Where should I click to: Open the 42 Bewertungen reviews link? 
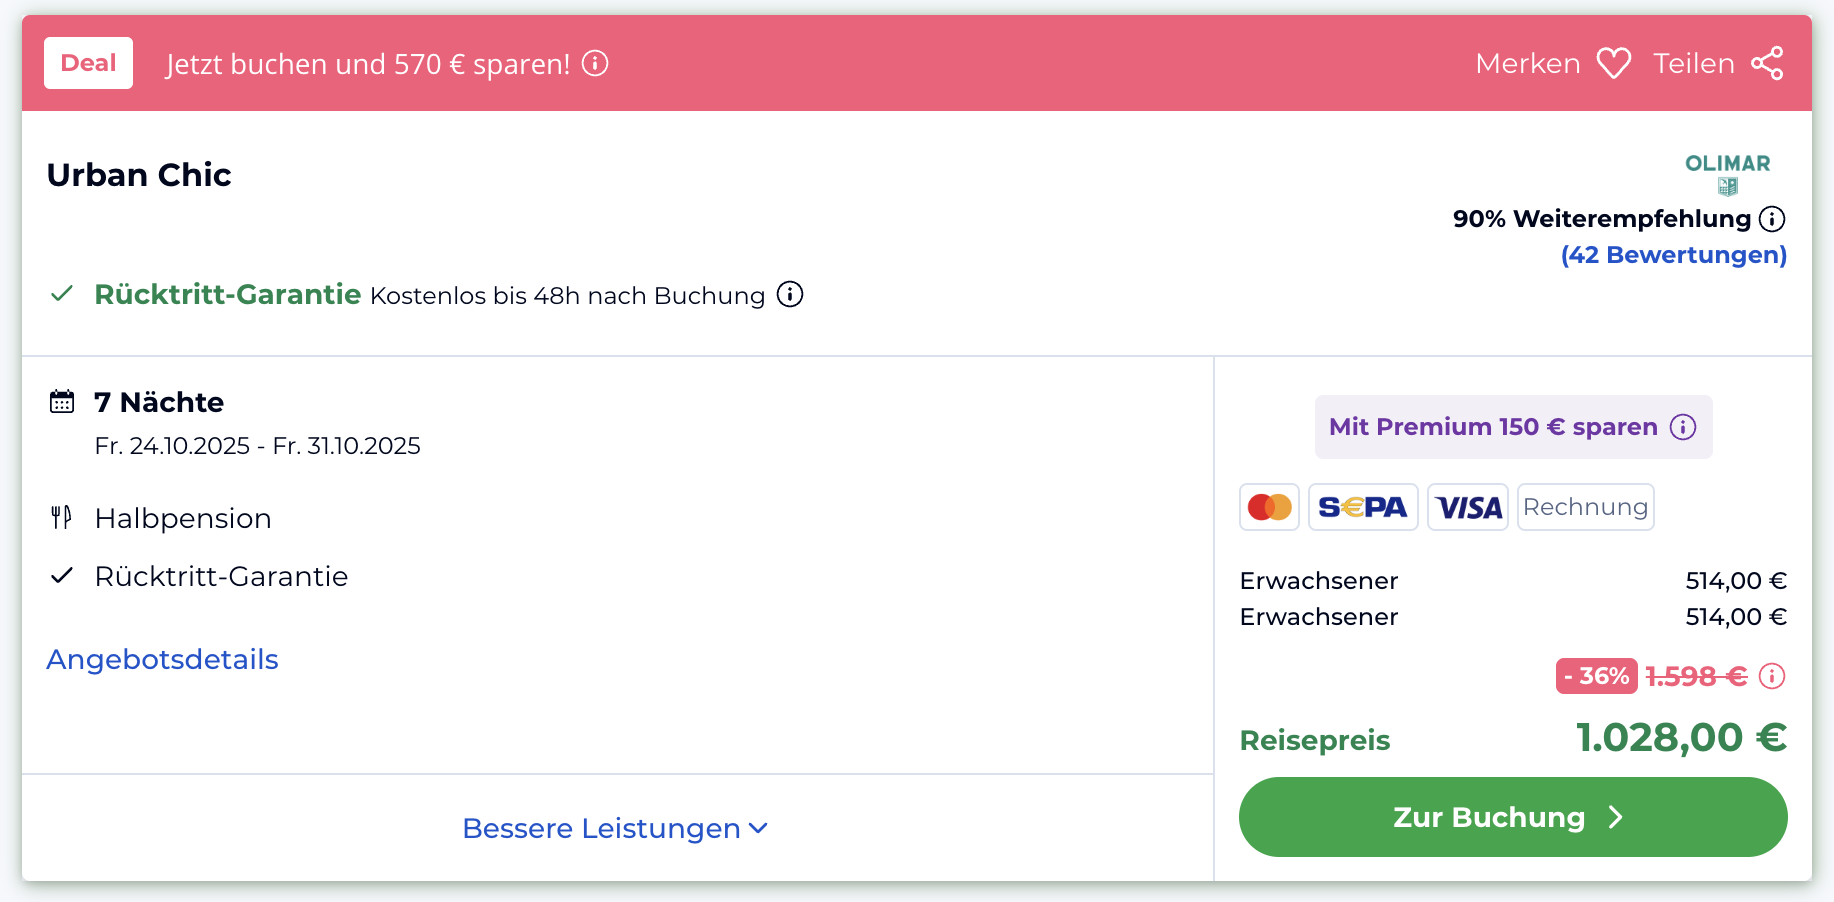point(1673,255)
